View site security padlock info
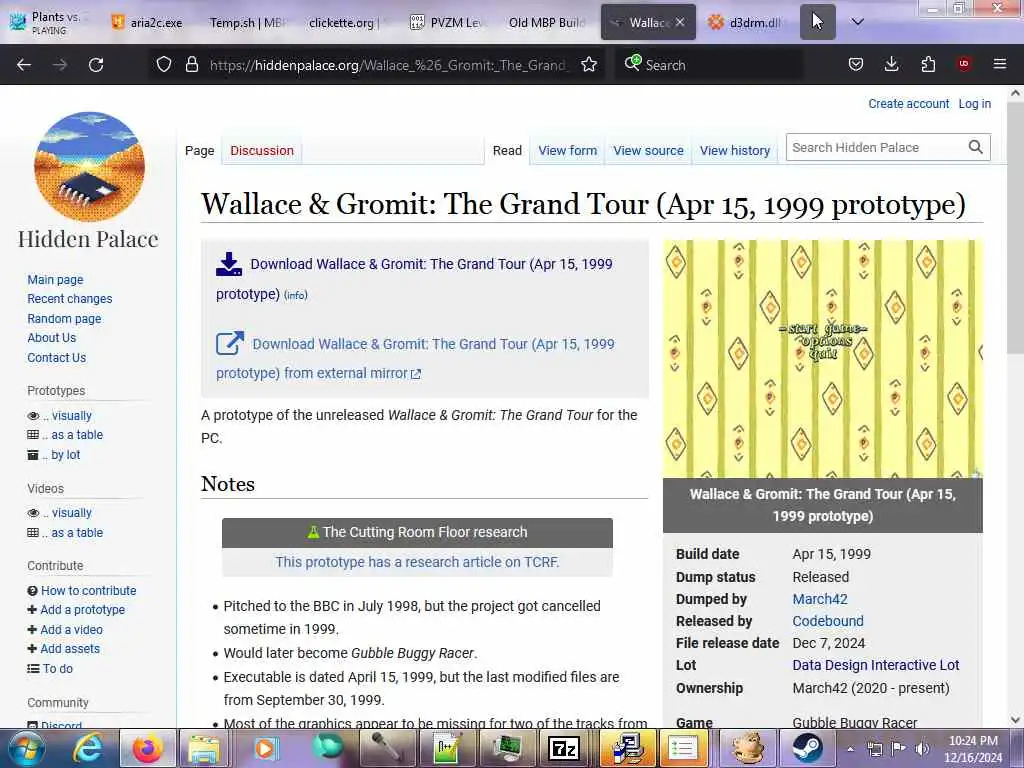 click(191, 65)
